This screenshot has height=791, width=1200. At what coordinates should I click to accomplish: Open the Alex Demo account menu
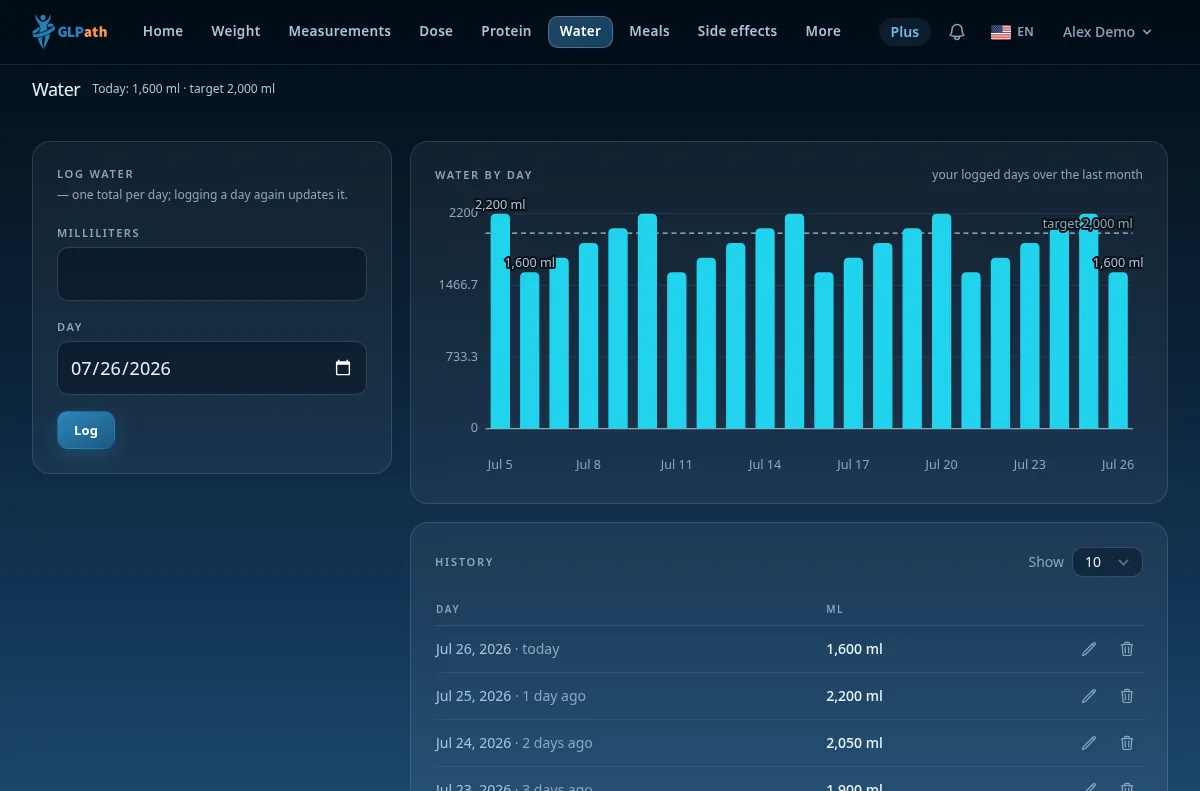pos(1107,32)
